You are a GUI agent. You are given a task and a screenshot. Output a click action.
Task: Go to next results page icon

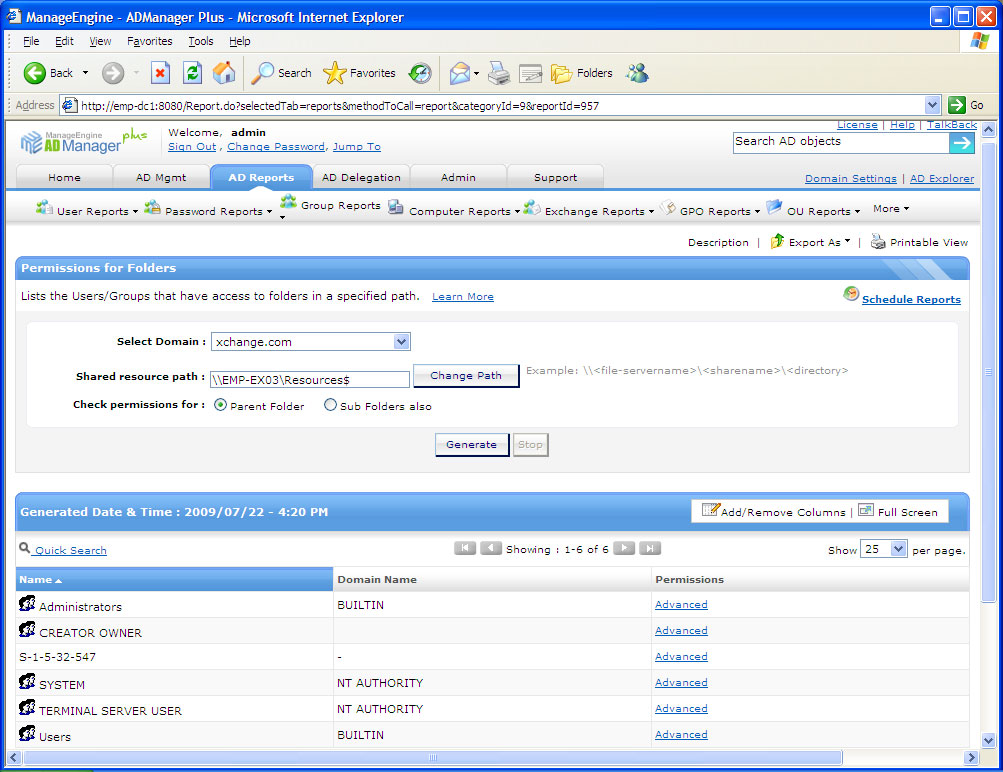point(624,548)
